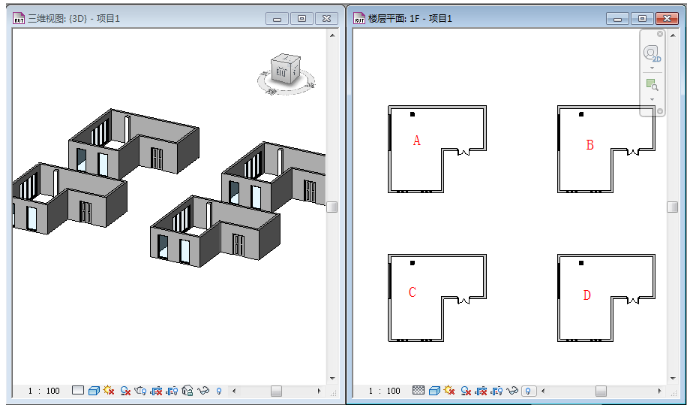Screen dimensions: 694x413
Task: Open Detail Level in the 3D view
Action: click(x=78, y=390)
